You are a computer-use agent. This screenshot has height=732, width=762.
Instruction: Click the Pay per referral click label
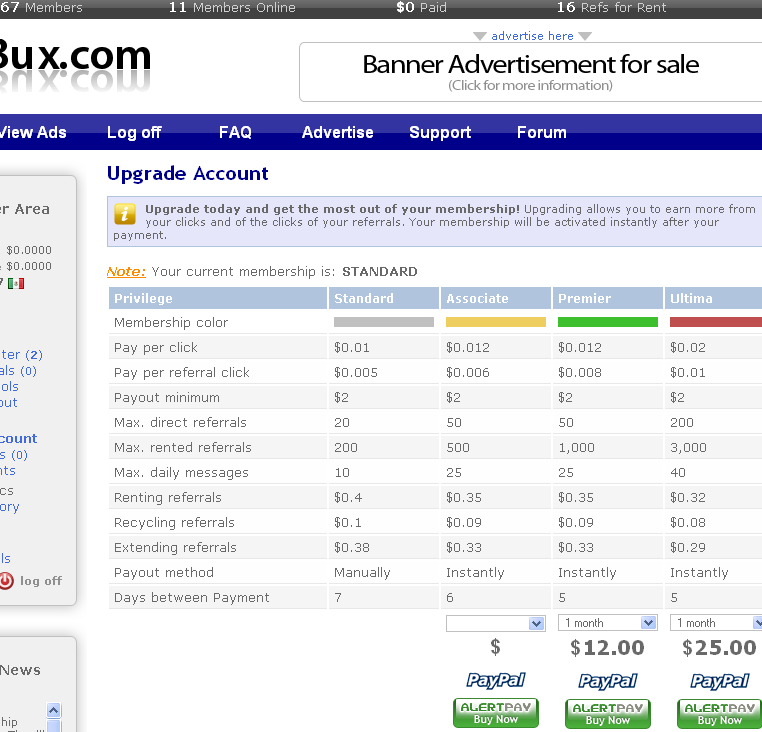tap(182, 372)
